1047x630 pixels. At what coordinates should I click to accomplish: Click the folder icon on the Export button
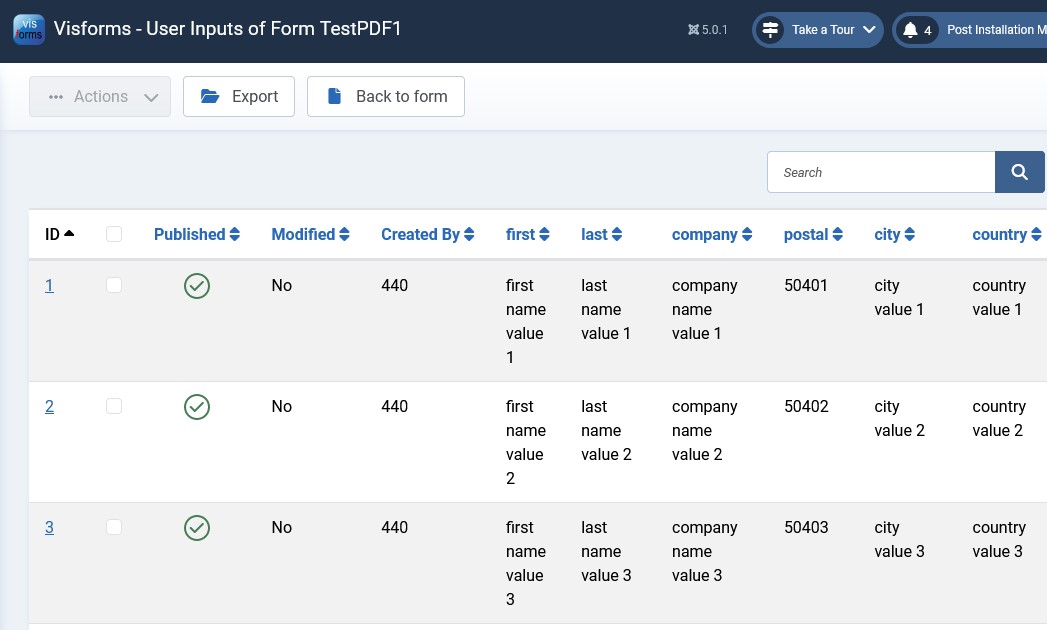(210, 96)
